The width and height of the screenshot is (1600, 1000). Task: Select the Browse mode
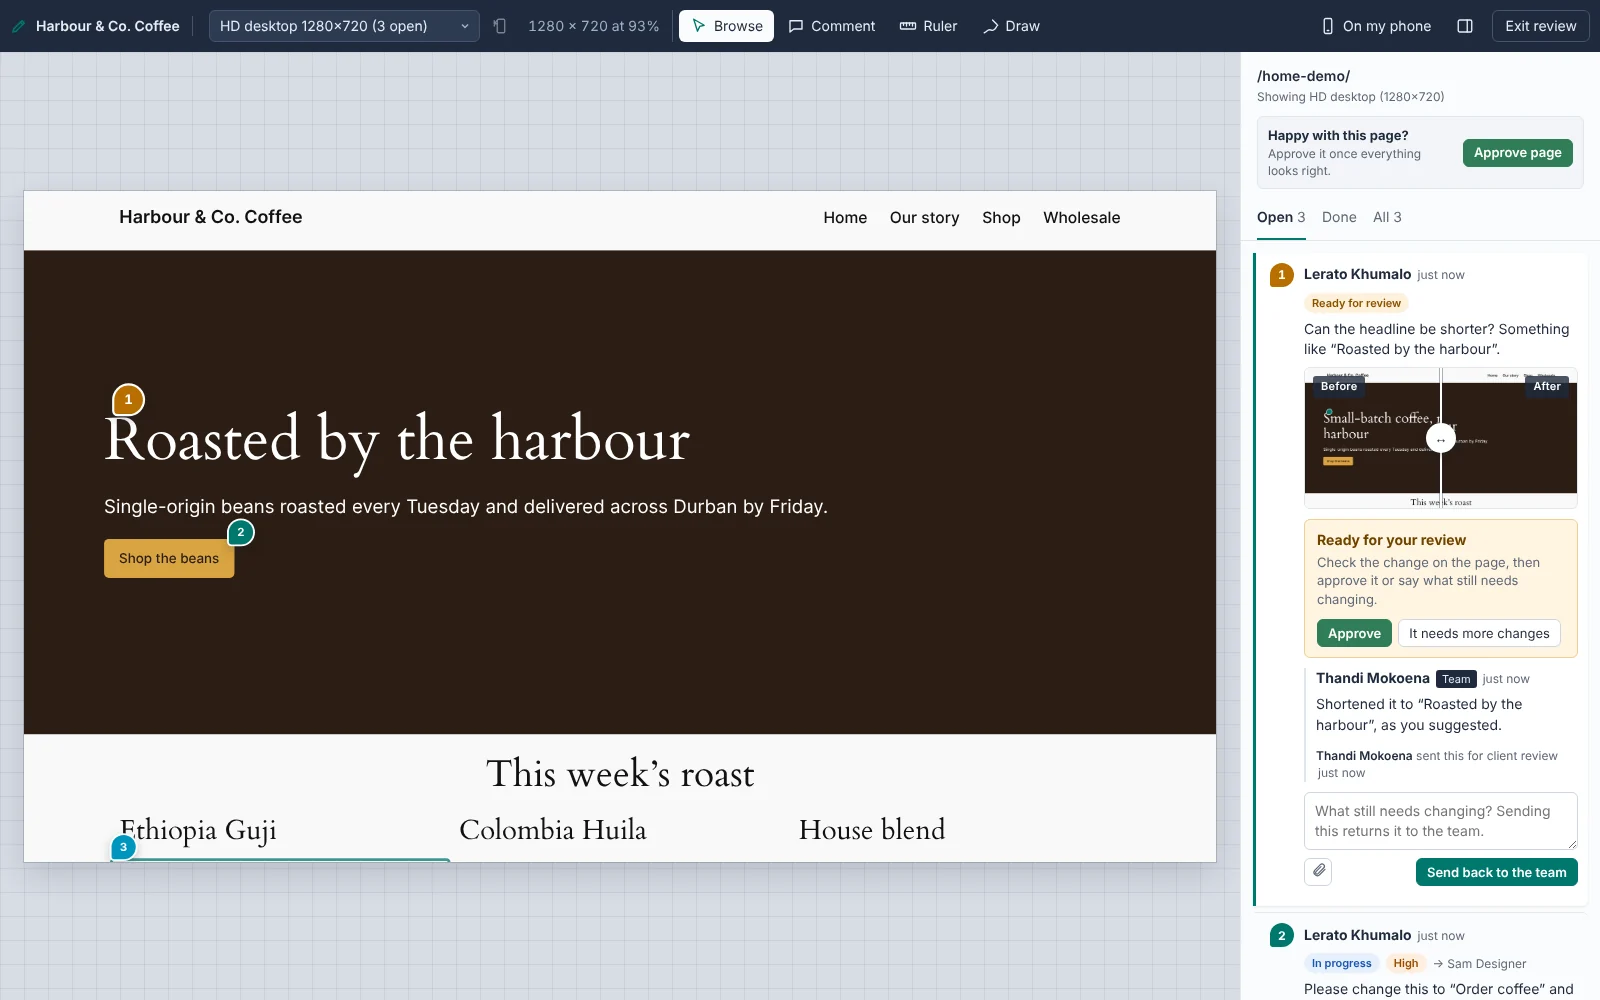(x=727, y=26)
